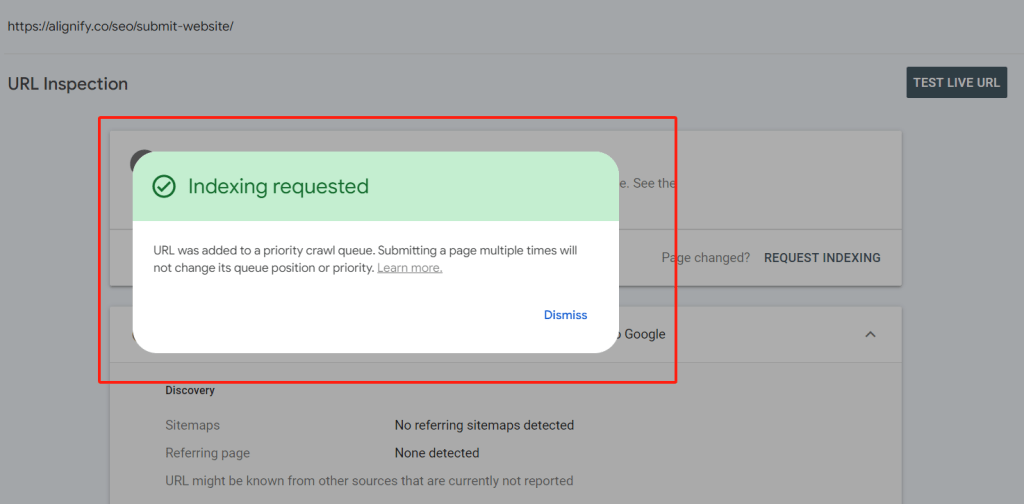Click the Discovery section heading
1024x504 pixels.
point(190,391)
